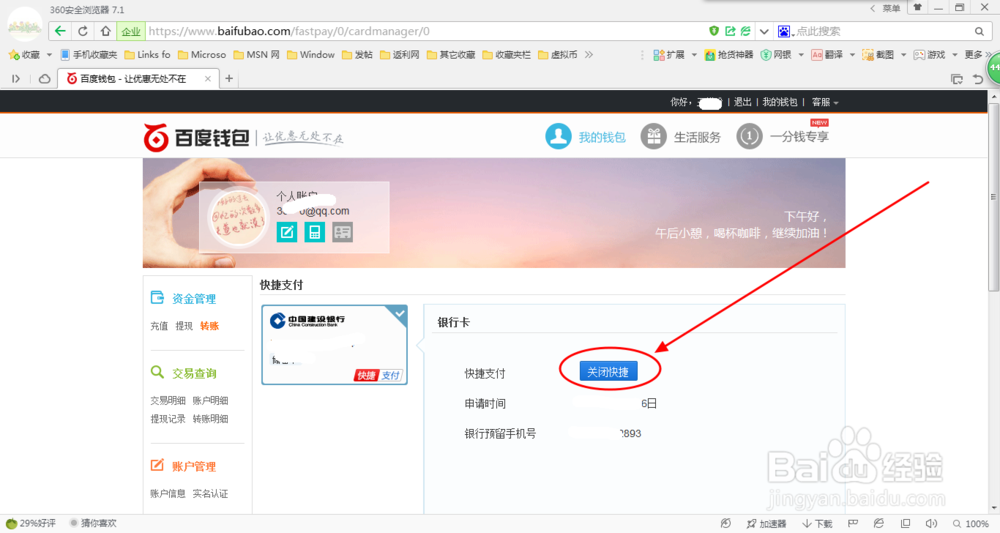Click the grey ID card icon under account

(x=342, y=232)
